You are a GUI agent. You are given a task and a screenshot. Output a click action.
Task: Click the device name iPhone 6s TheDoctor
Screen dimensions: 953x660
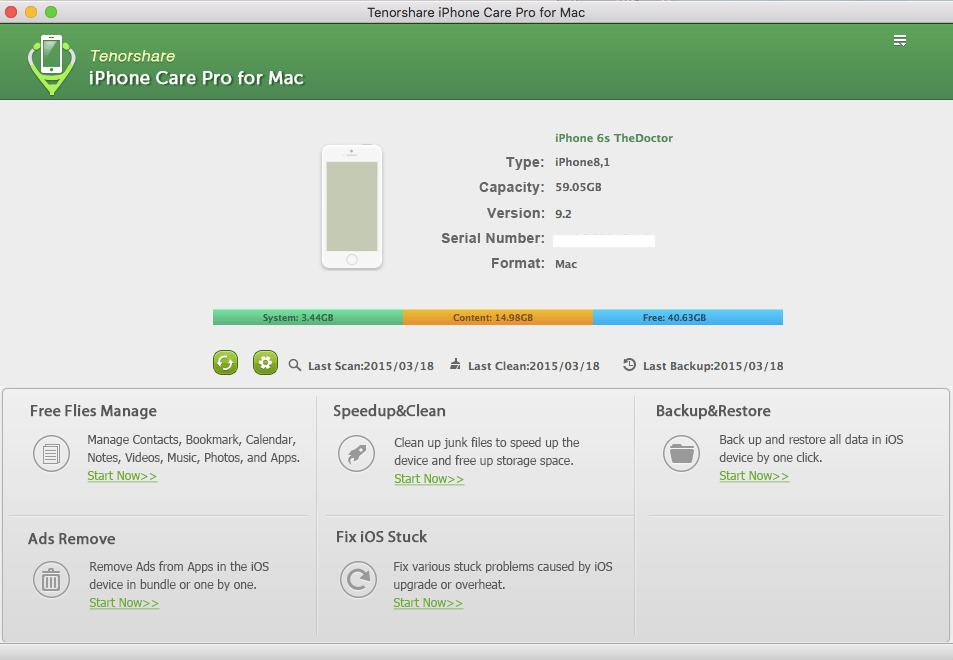(614, 138)
